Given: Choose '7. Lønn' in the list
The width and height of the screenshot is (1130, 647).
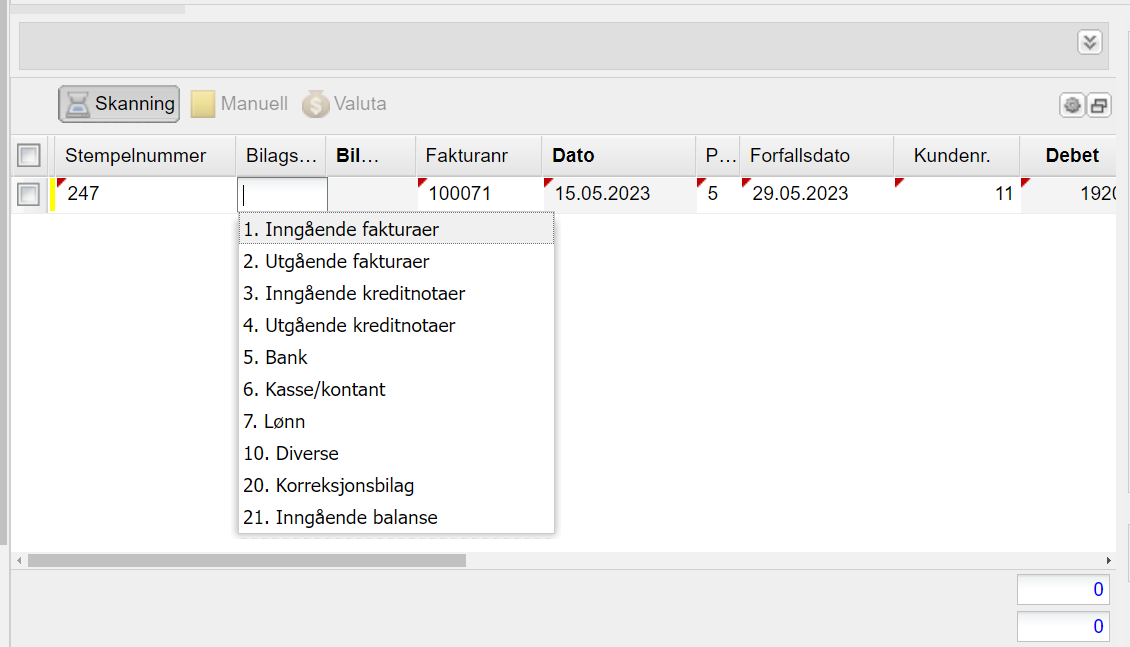Looking at the screenshot, I should tap(274, 422).
